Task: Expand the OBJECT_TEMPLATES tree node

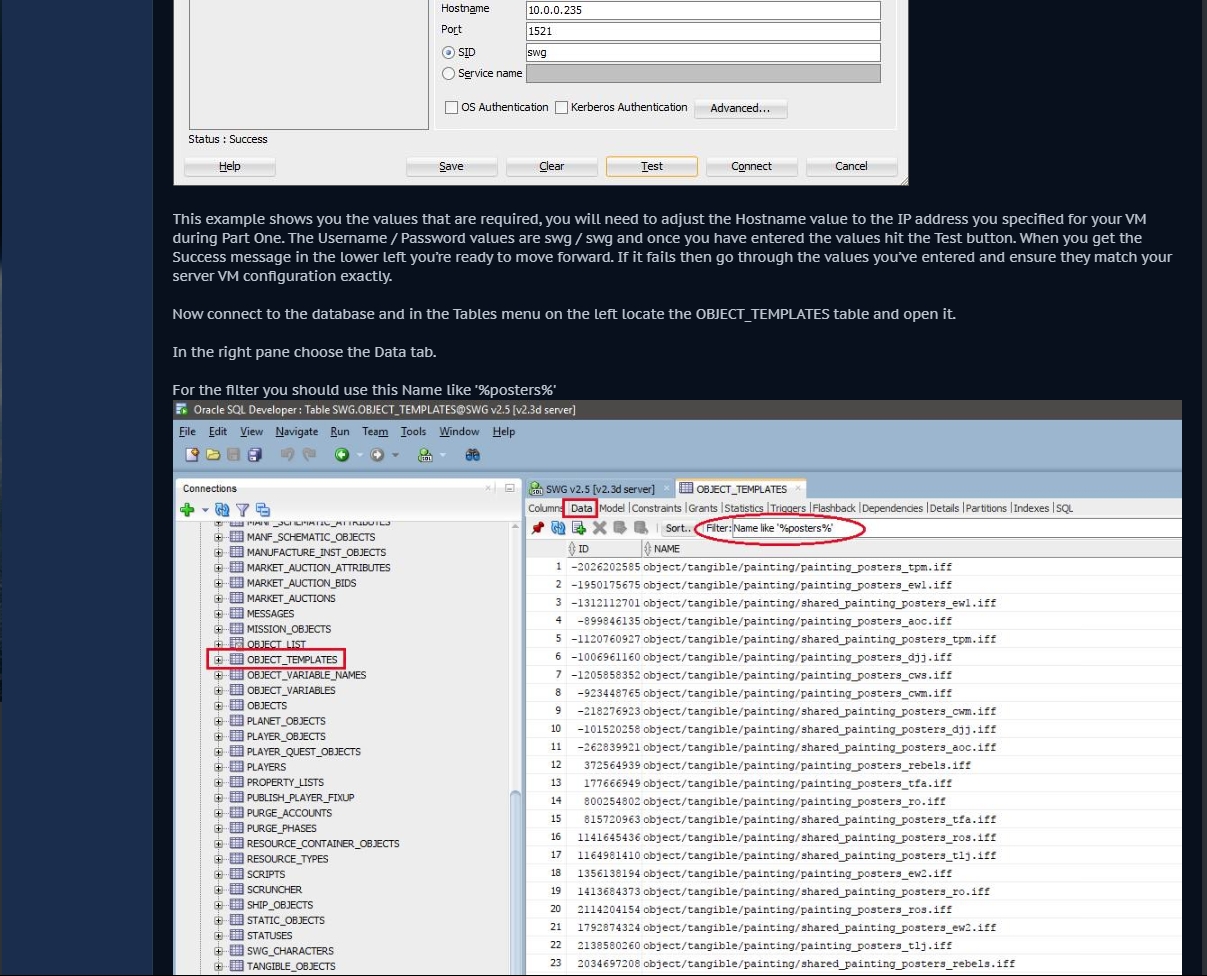Action: [x=218, y=660]
